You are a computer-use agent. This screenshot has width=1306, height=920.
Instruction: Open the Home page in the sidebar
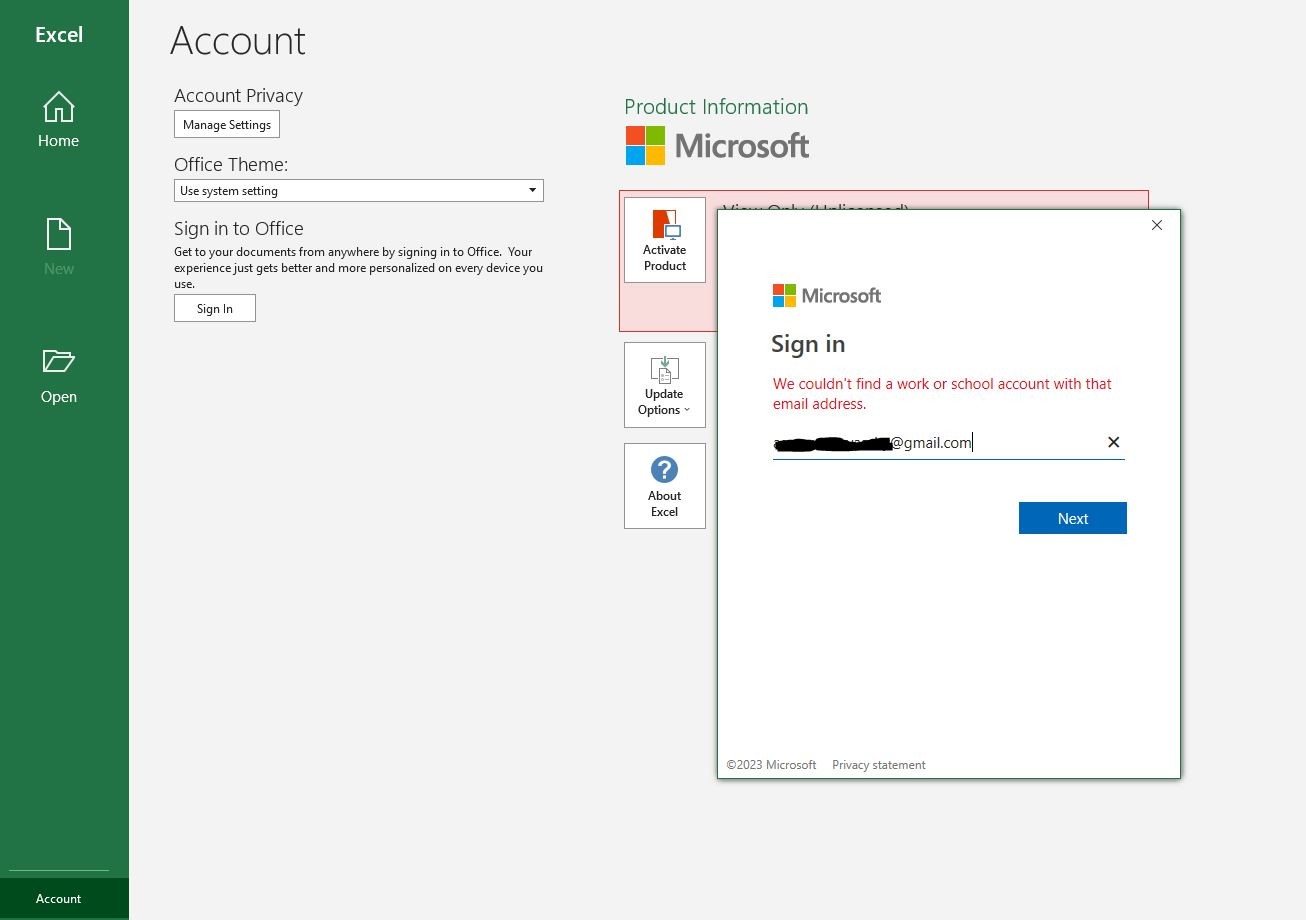pyautogui.click(x=58, y=120)
